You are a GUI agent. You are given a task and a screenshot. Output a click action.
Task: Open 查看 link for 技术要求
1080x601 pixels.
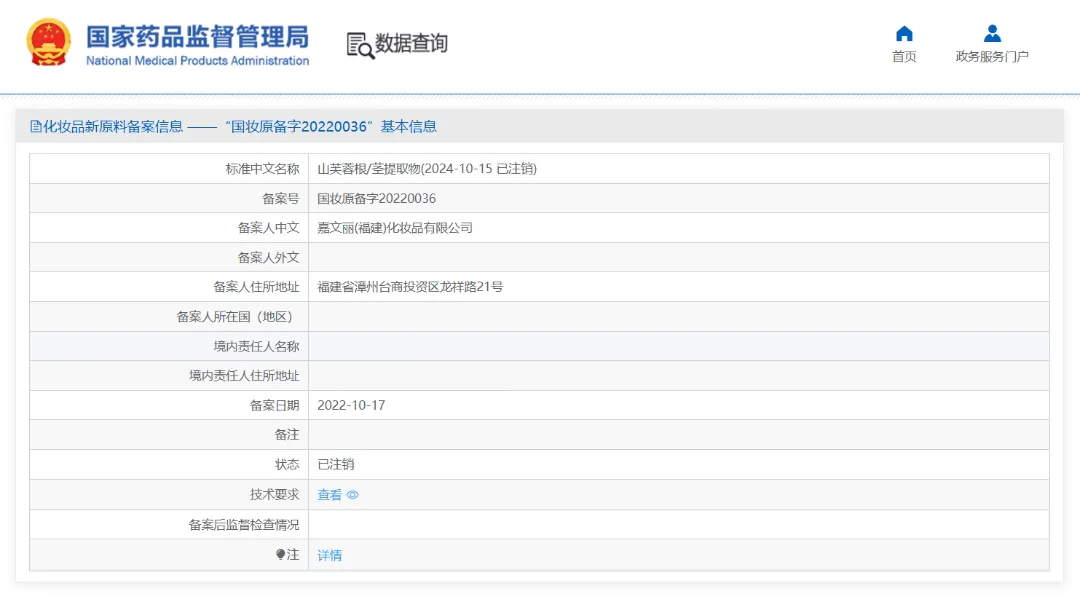329,495
